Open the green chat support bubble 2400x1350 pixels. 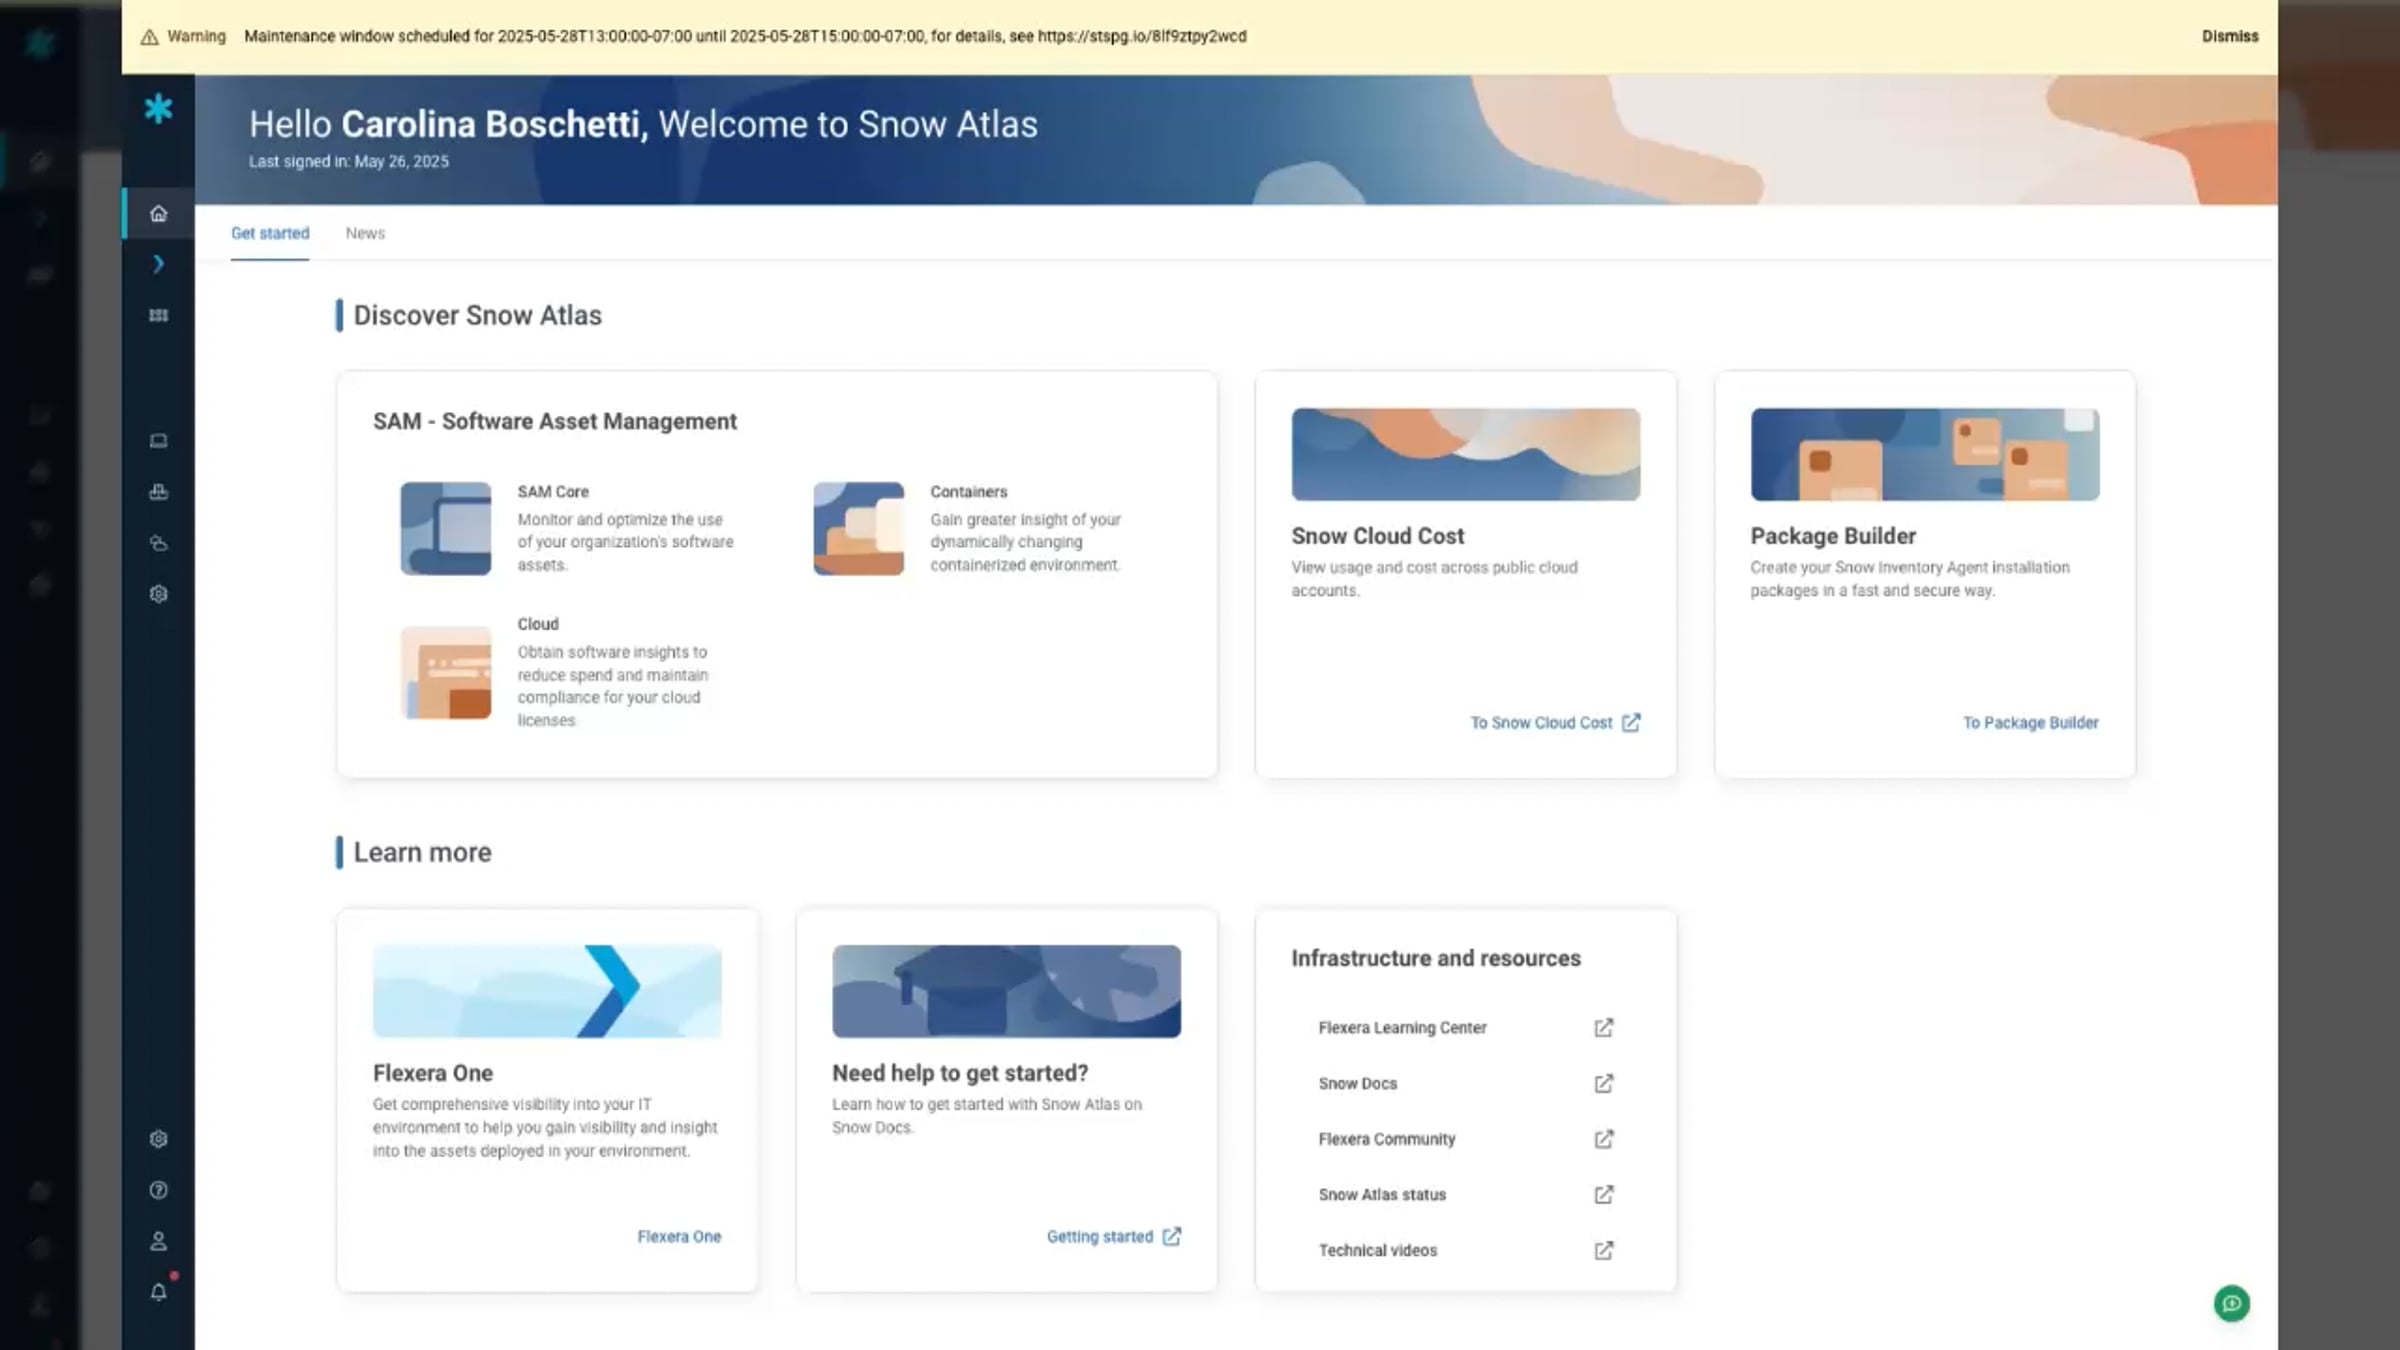point(2231,1303)
